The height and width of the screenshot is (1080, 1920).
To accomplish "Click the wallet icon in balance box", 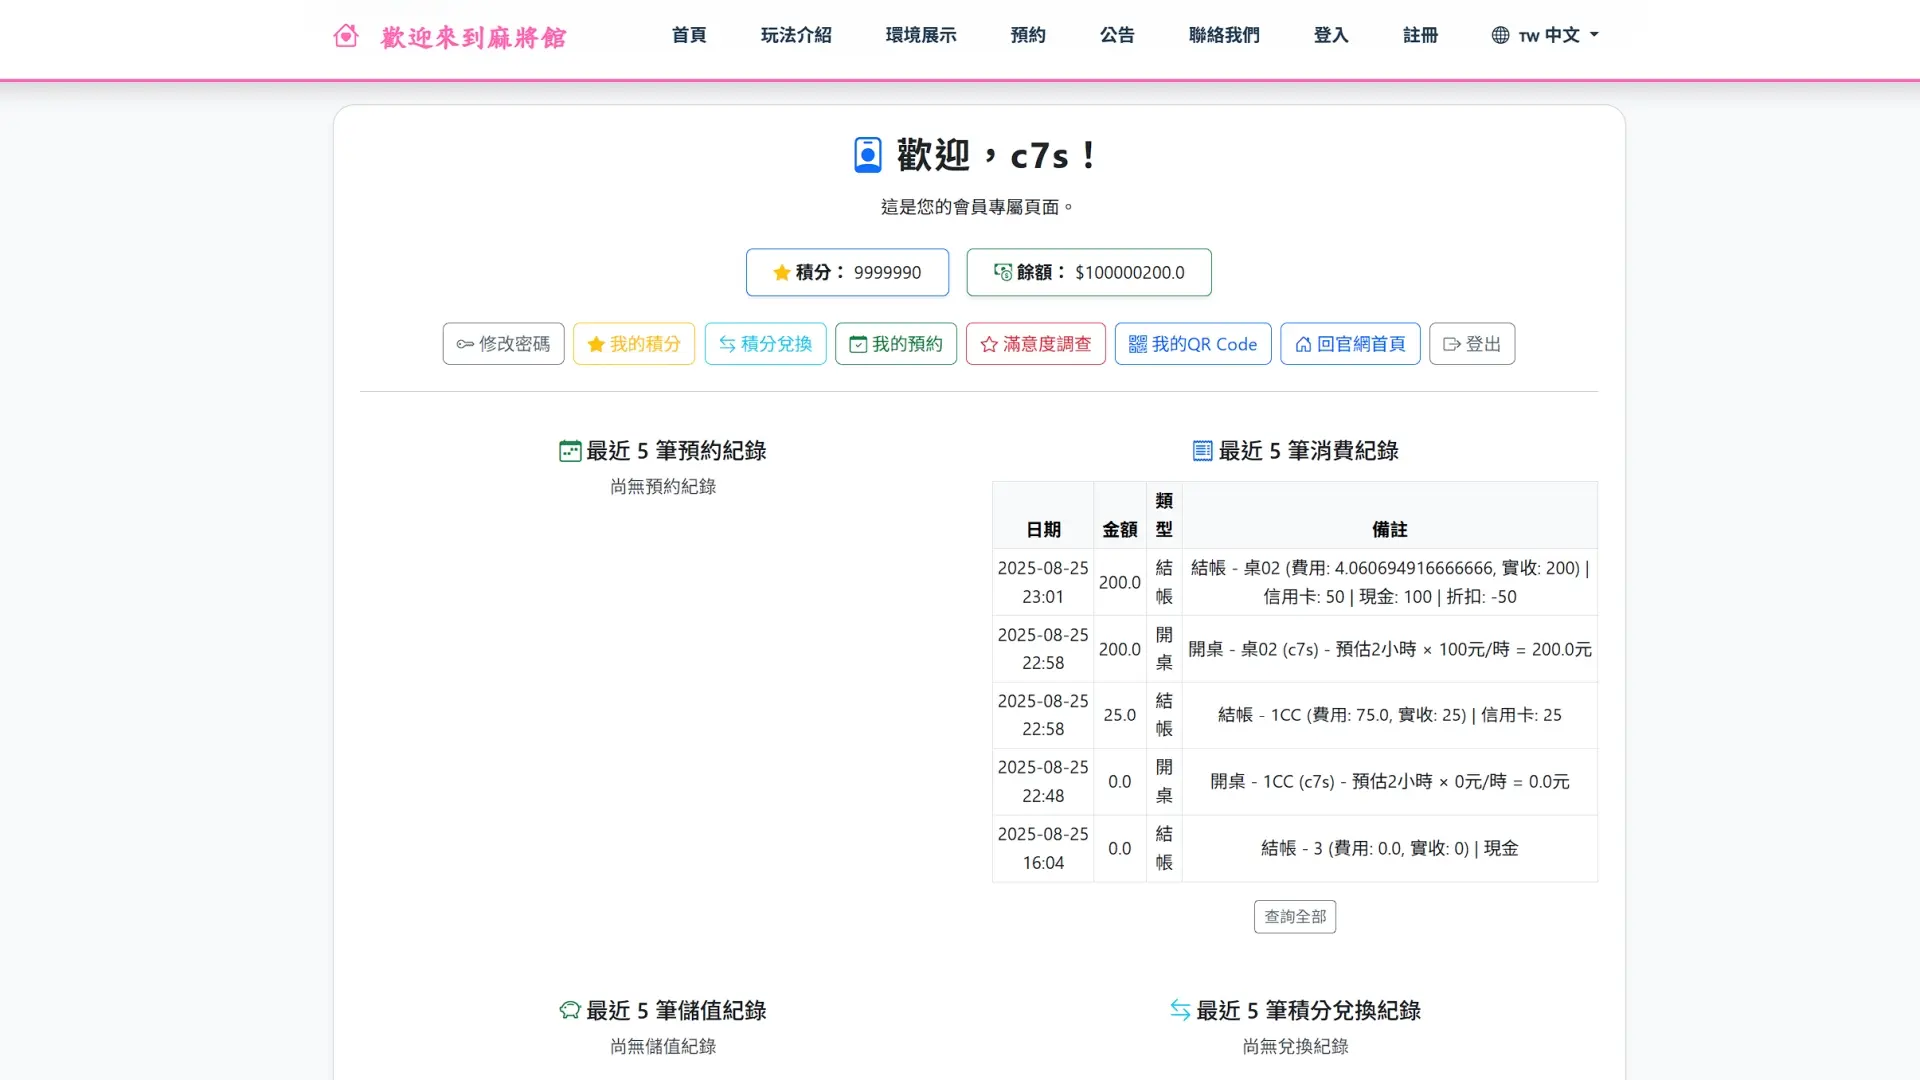I will [x=1003, y=272].
